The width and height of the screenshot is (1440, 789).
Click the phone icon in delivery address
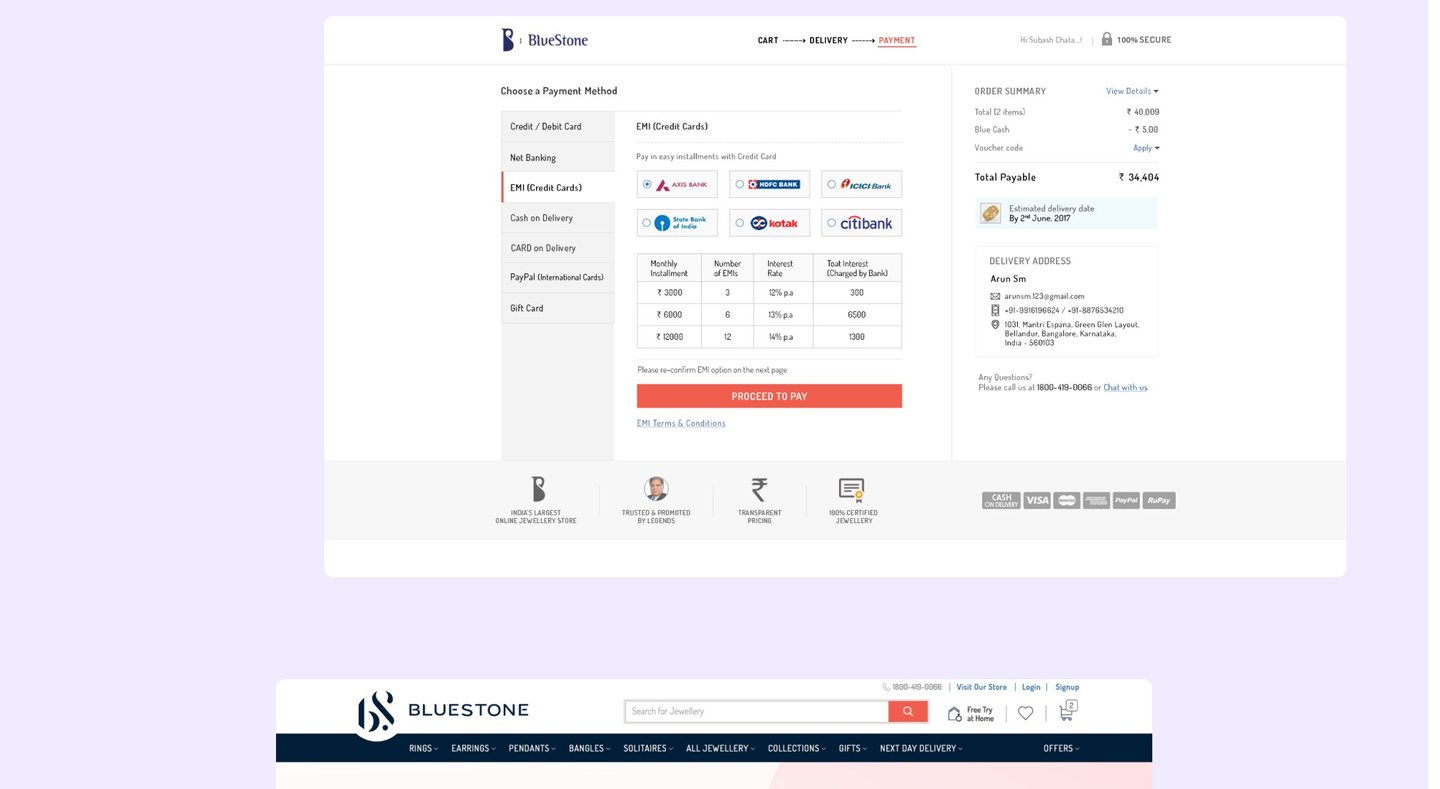click(x=995, y=310)
